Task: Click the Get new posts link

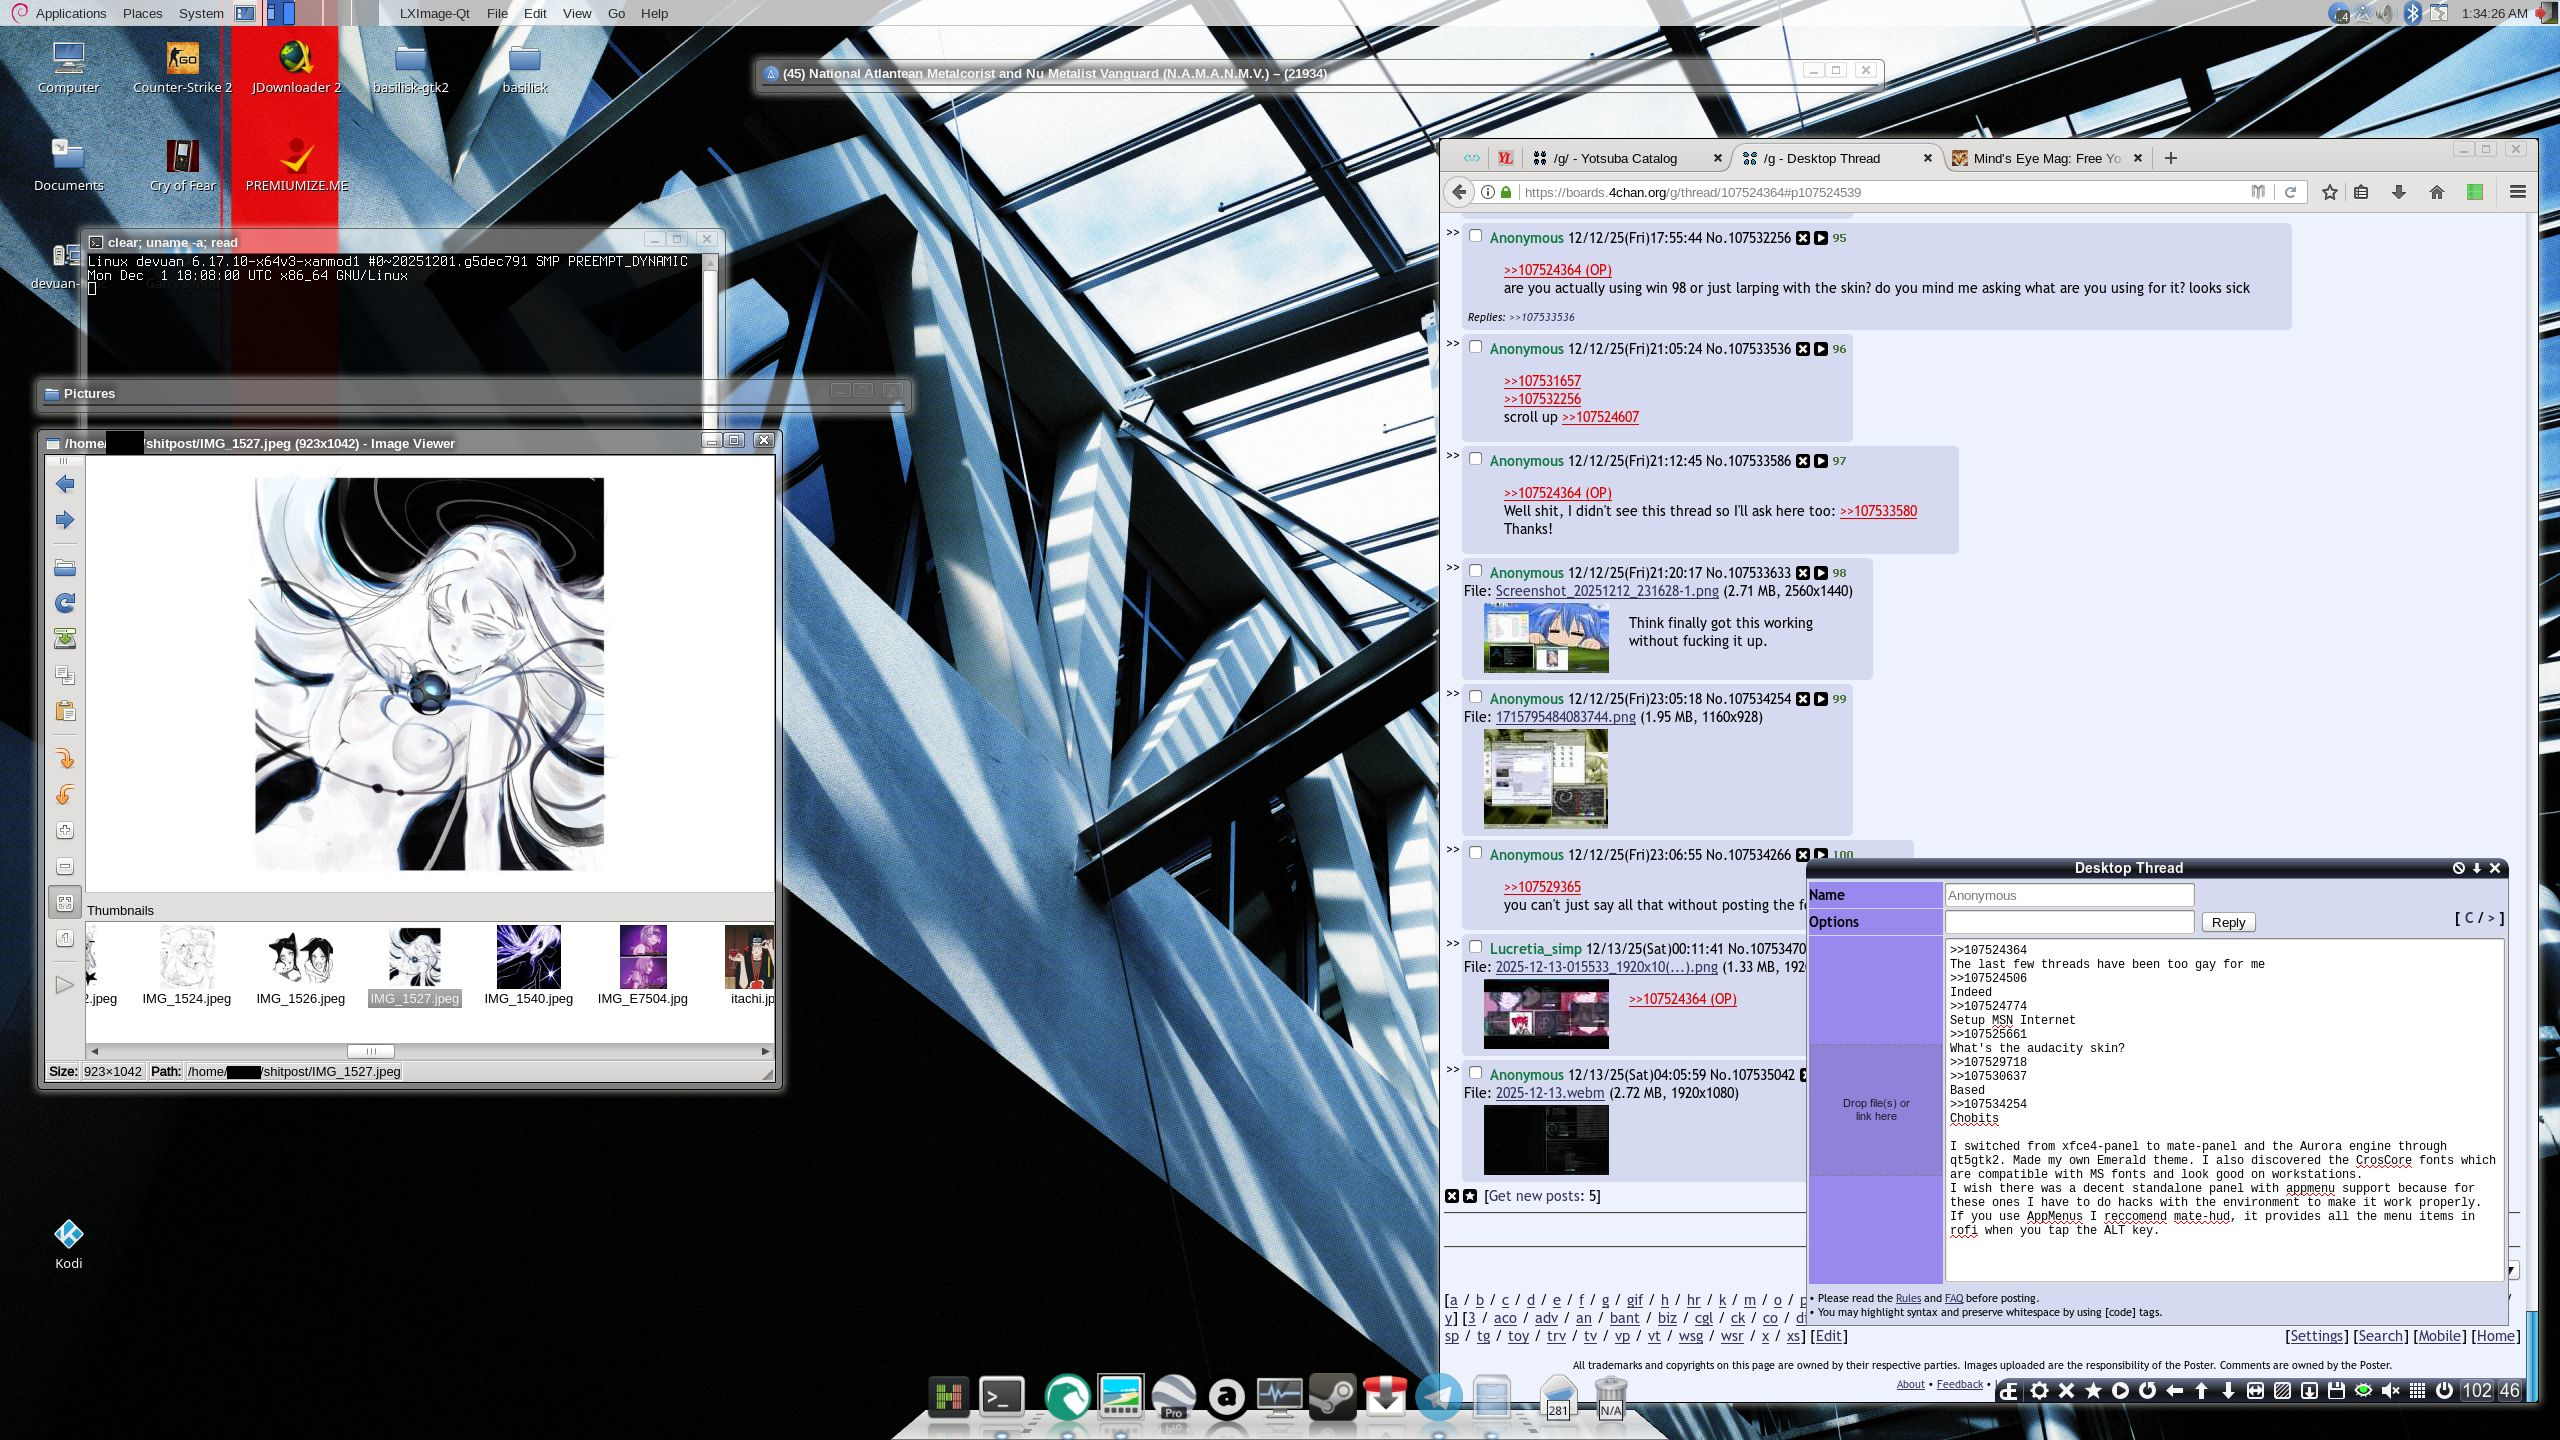Action: point(1542,1196)
